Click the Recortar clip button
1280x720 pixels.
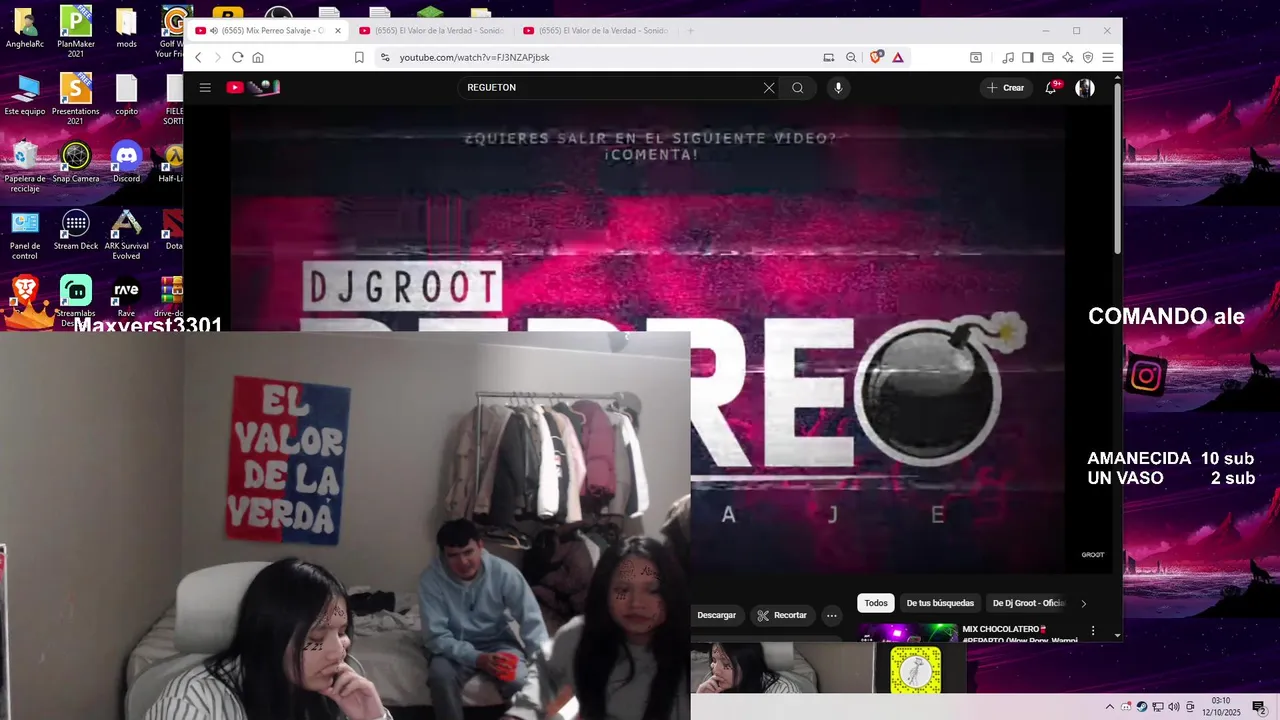point(782,615)
